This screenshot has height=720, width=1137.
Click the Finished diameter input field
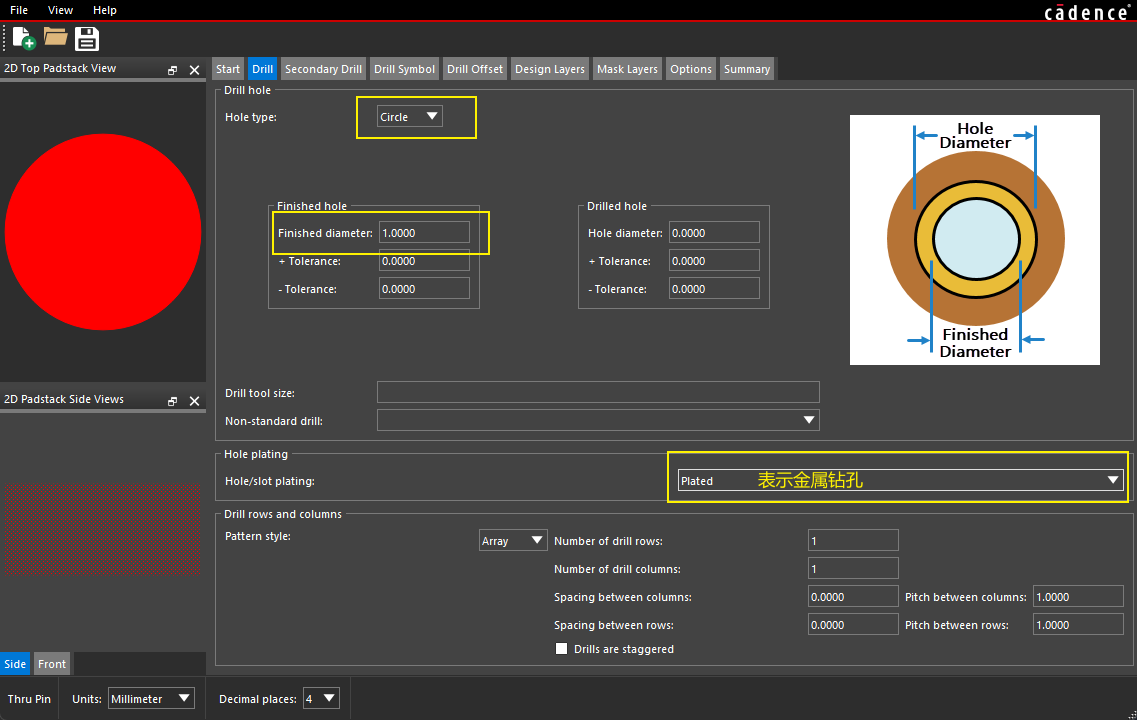424,233
